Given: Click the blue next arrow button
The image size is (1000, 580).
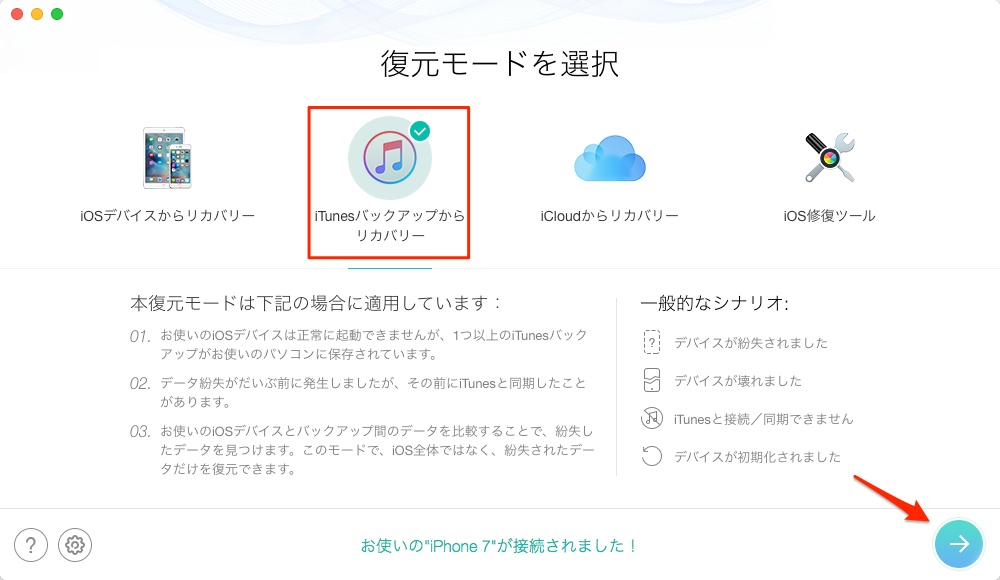Looking at the screenshot, I should click(x=959, y=544).
